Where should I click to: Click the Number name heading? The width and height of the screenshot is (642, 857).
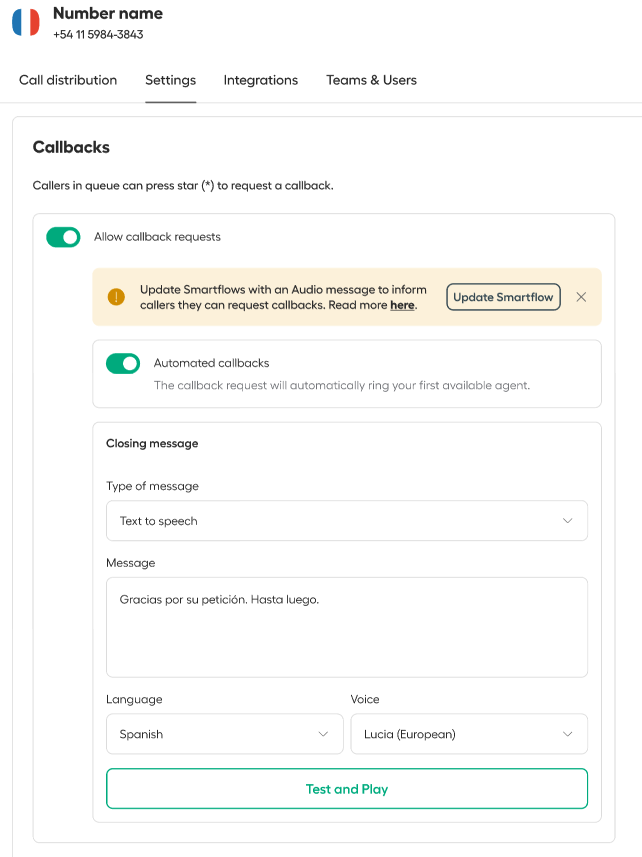tap(108, 13)
